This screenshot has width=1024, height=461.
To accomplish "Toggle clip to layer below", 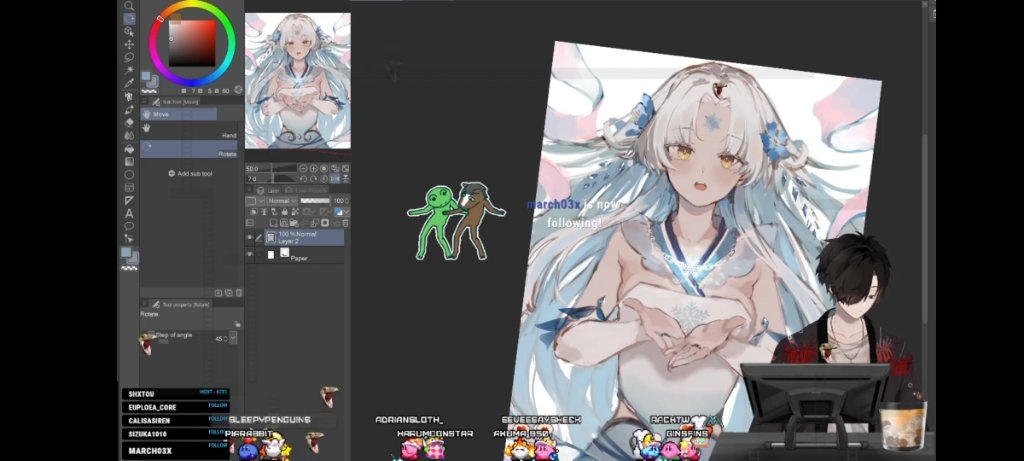I will (x=253, y=212).
